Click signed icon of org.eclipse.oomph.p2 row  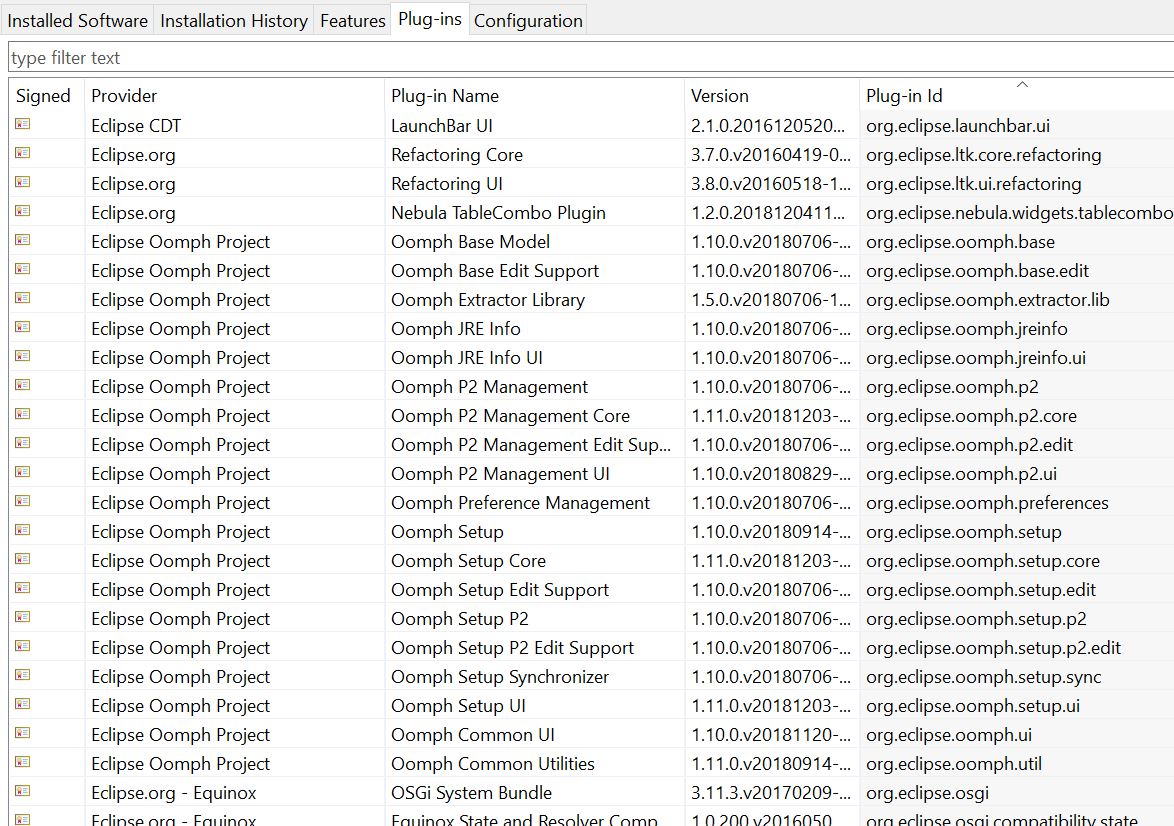[x=22, y=385]
